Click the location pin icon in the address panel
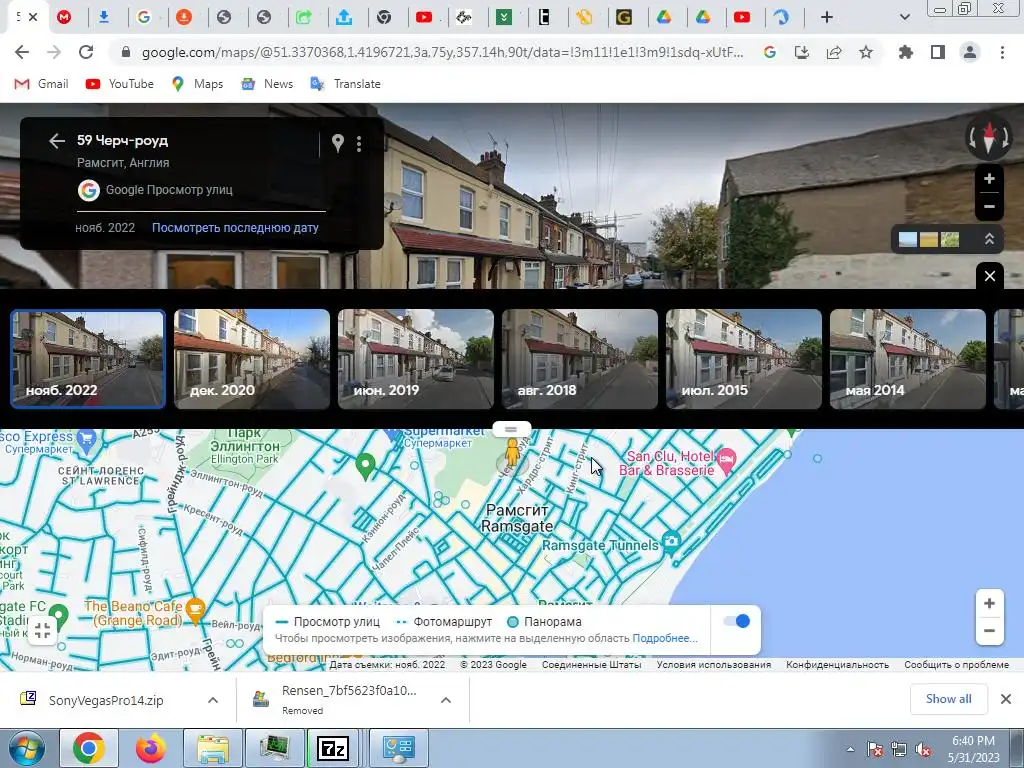Screen dimensions: 1024x768 338,143
